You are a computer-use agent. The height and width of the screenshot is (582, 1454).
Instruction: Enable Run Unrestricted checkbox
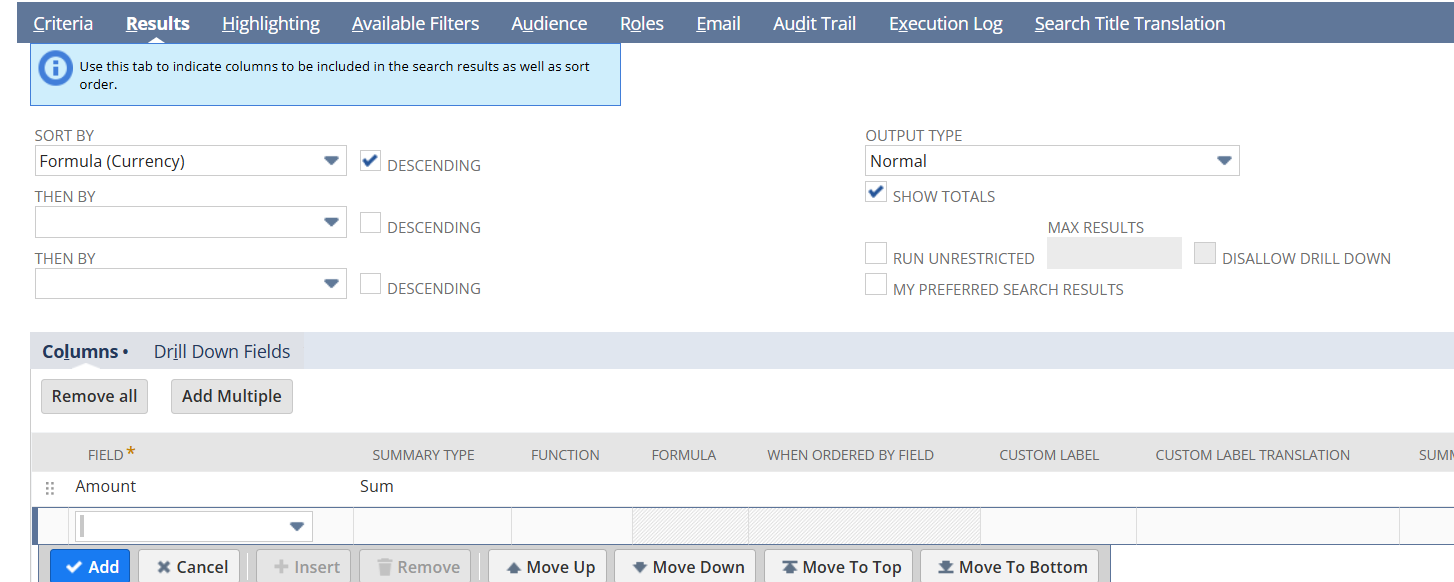point(876,254)
